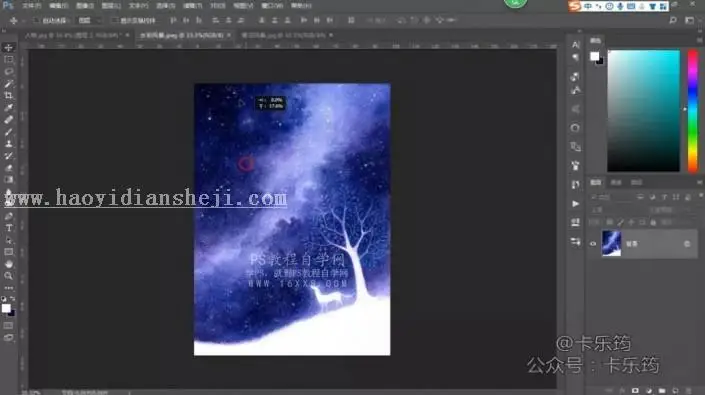The height and width of the screenshot is (395, 705).
Task: Open the Auto-Select target dropdown
Action: (89, 21)
